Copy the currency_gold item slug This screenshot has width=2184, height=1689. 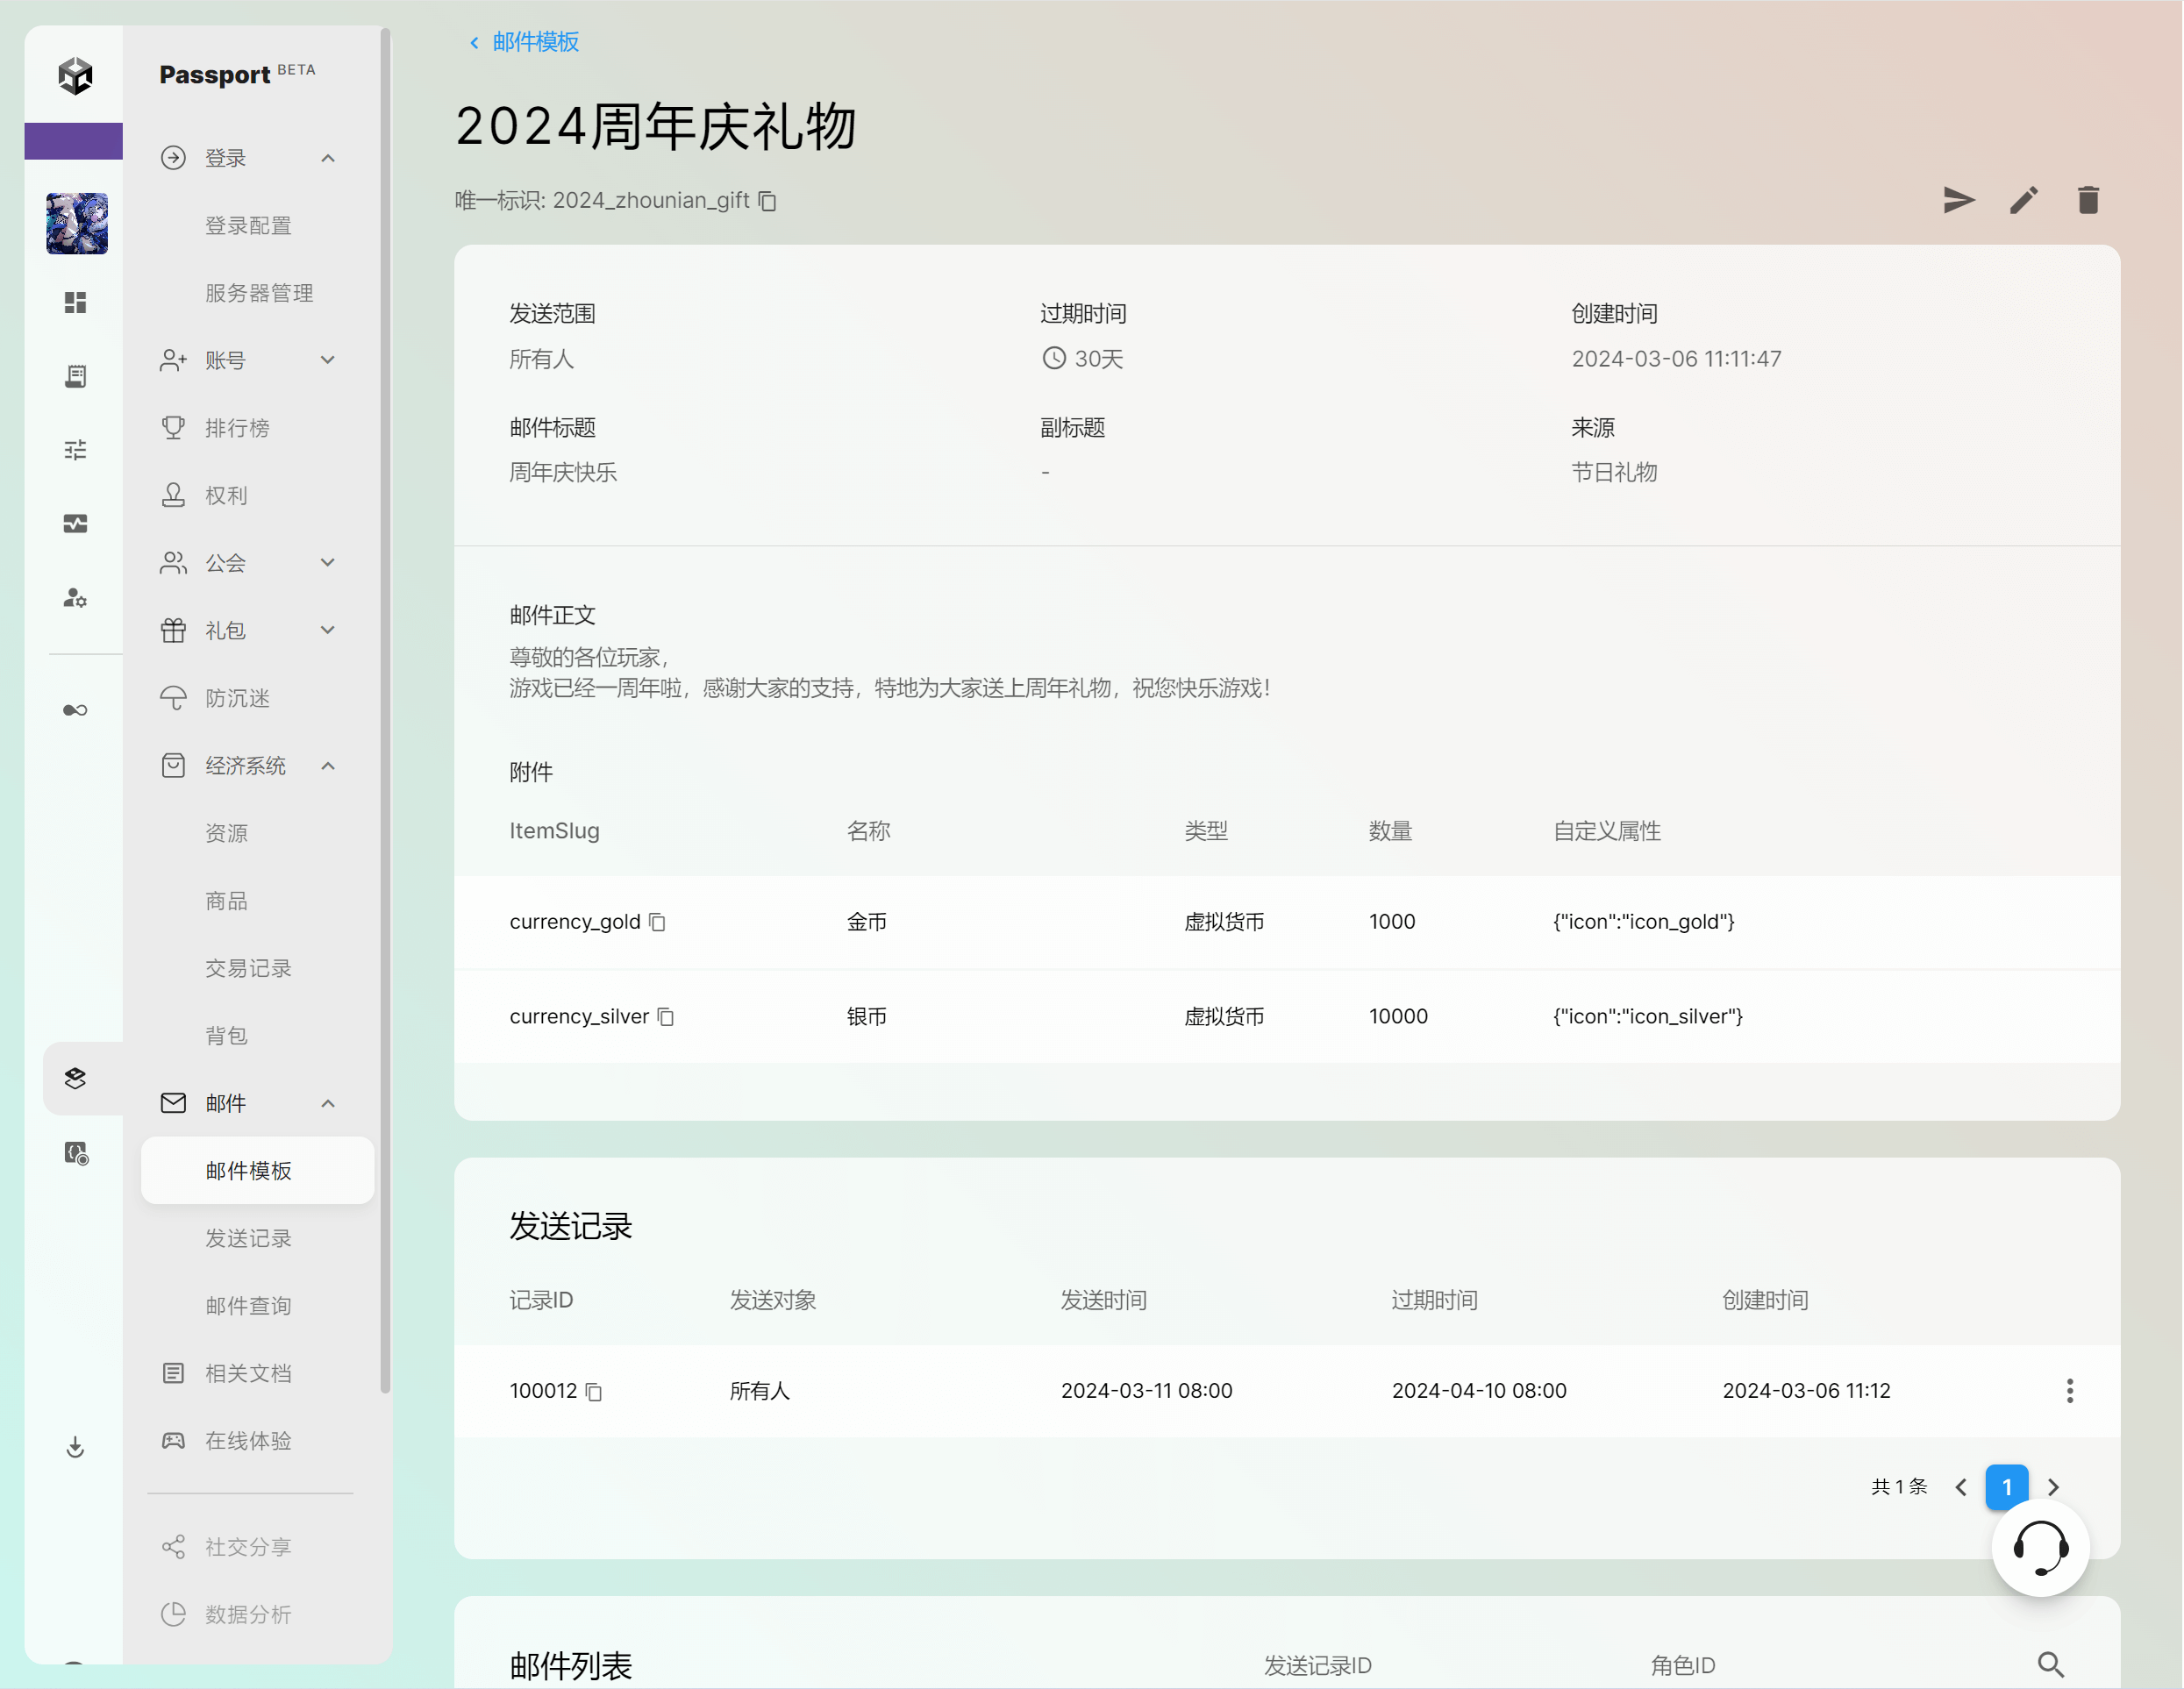tap(657, 922)
